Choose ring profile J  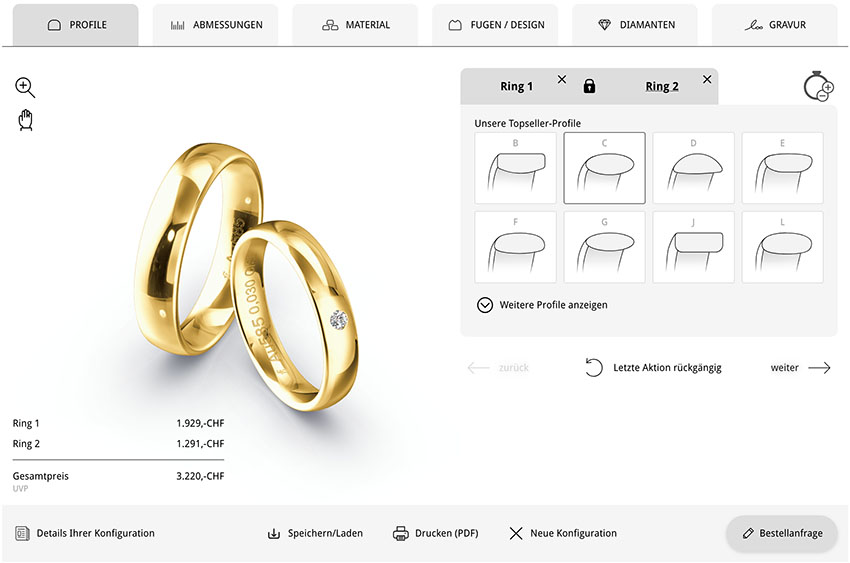pyautogui.click(x=693, y=247)
